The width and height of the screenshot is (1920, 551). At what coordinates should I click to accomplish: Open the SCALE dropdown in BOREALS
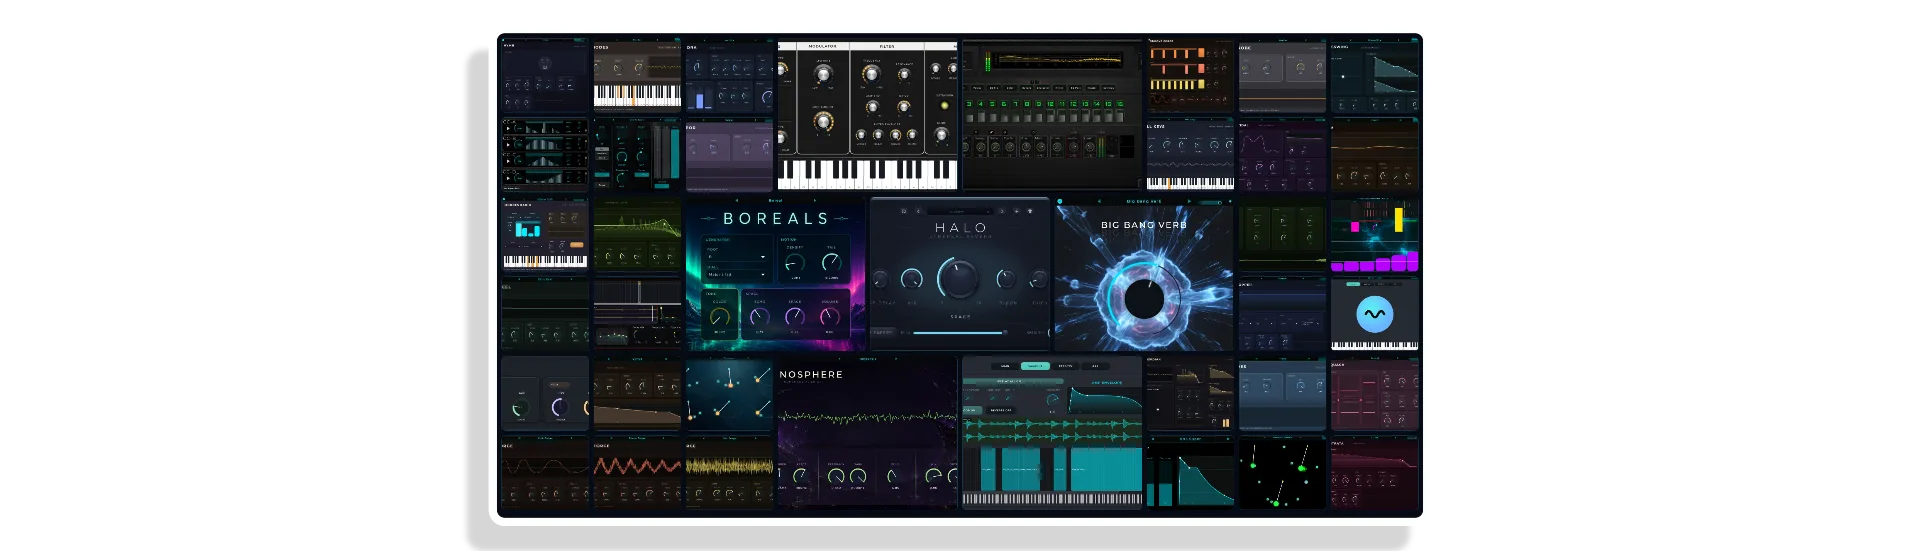pos(736,274)
